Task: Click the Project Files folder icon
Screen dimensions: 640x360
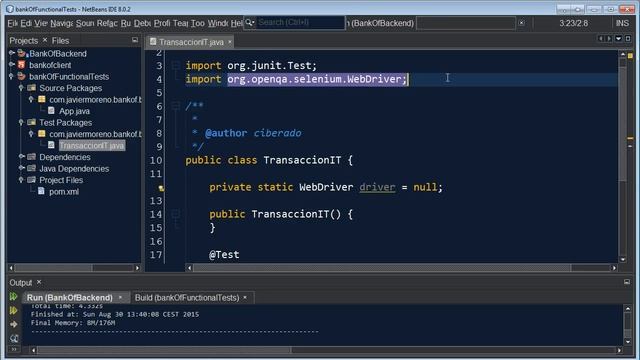Action: tap(32, 180)
